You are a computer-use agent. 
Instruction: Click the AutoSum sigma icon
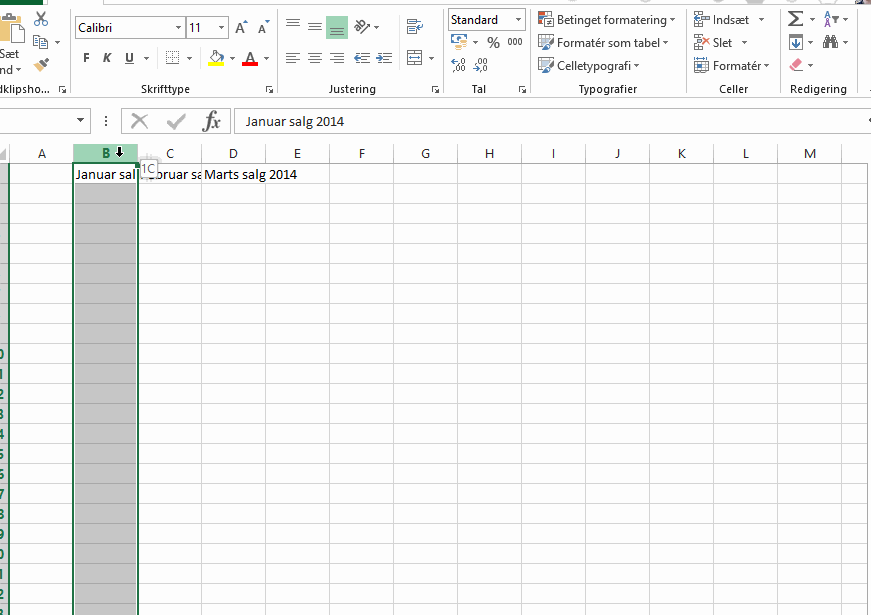(795, 19)
